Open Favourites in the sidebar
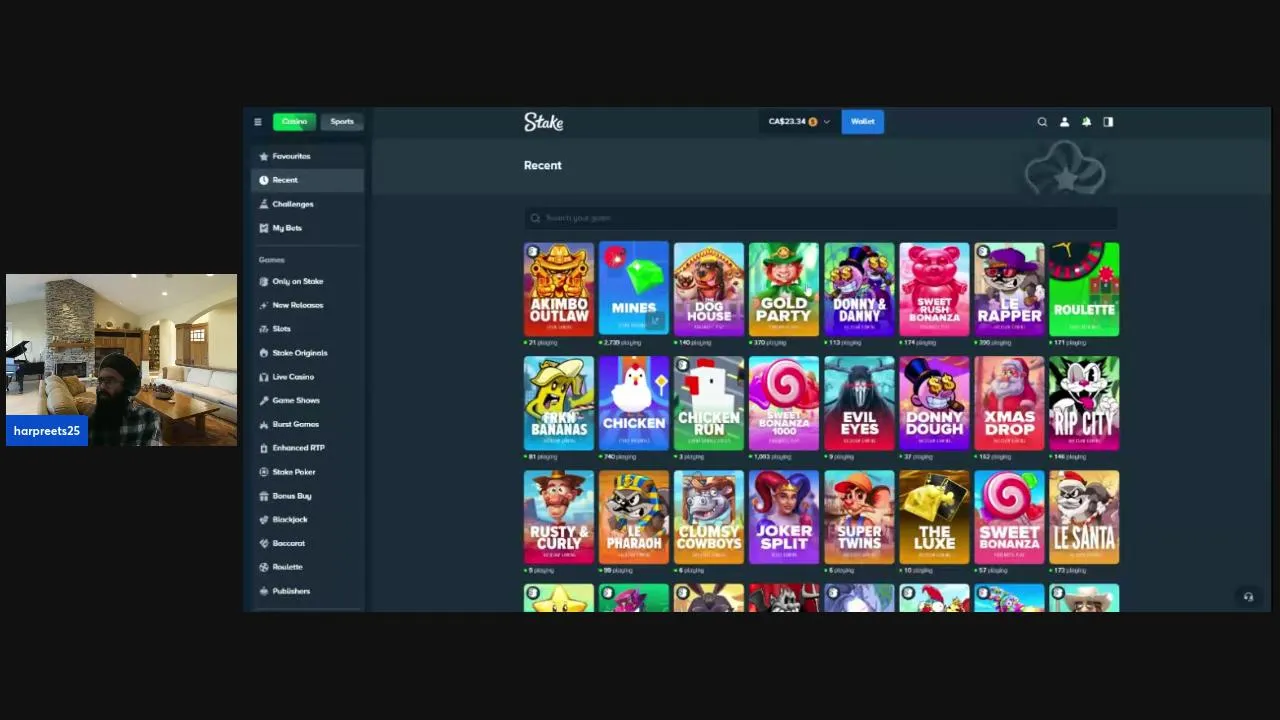Viewport: 1280px width, 720px height. 307,156
